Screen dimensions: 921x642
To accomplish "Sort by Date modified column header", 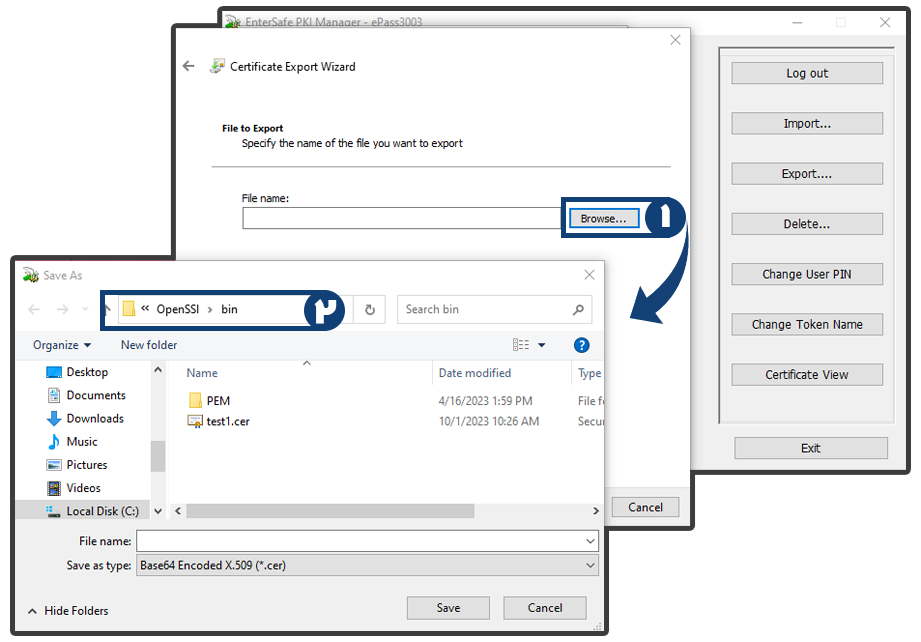I will click(475, 373).
